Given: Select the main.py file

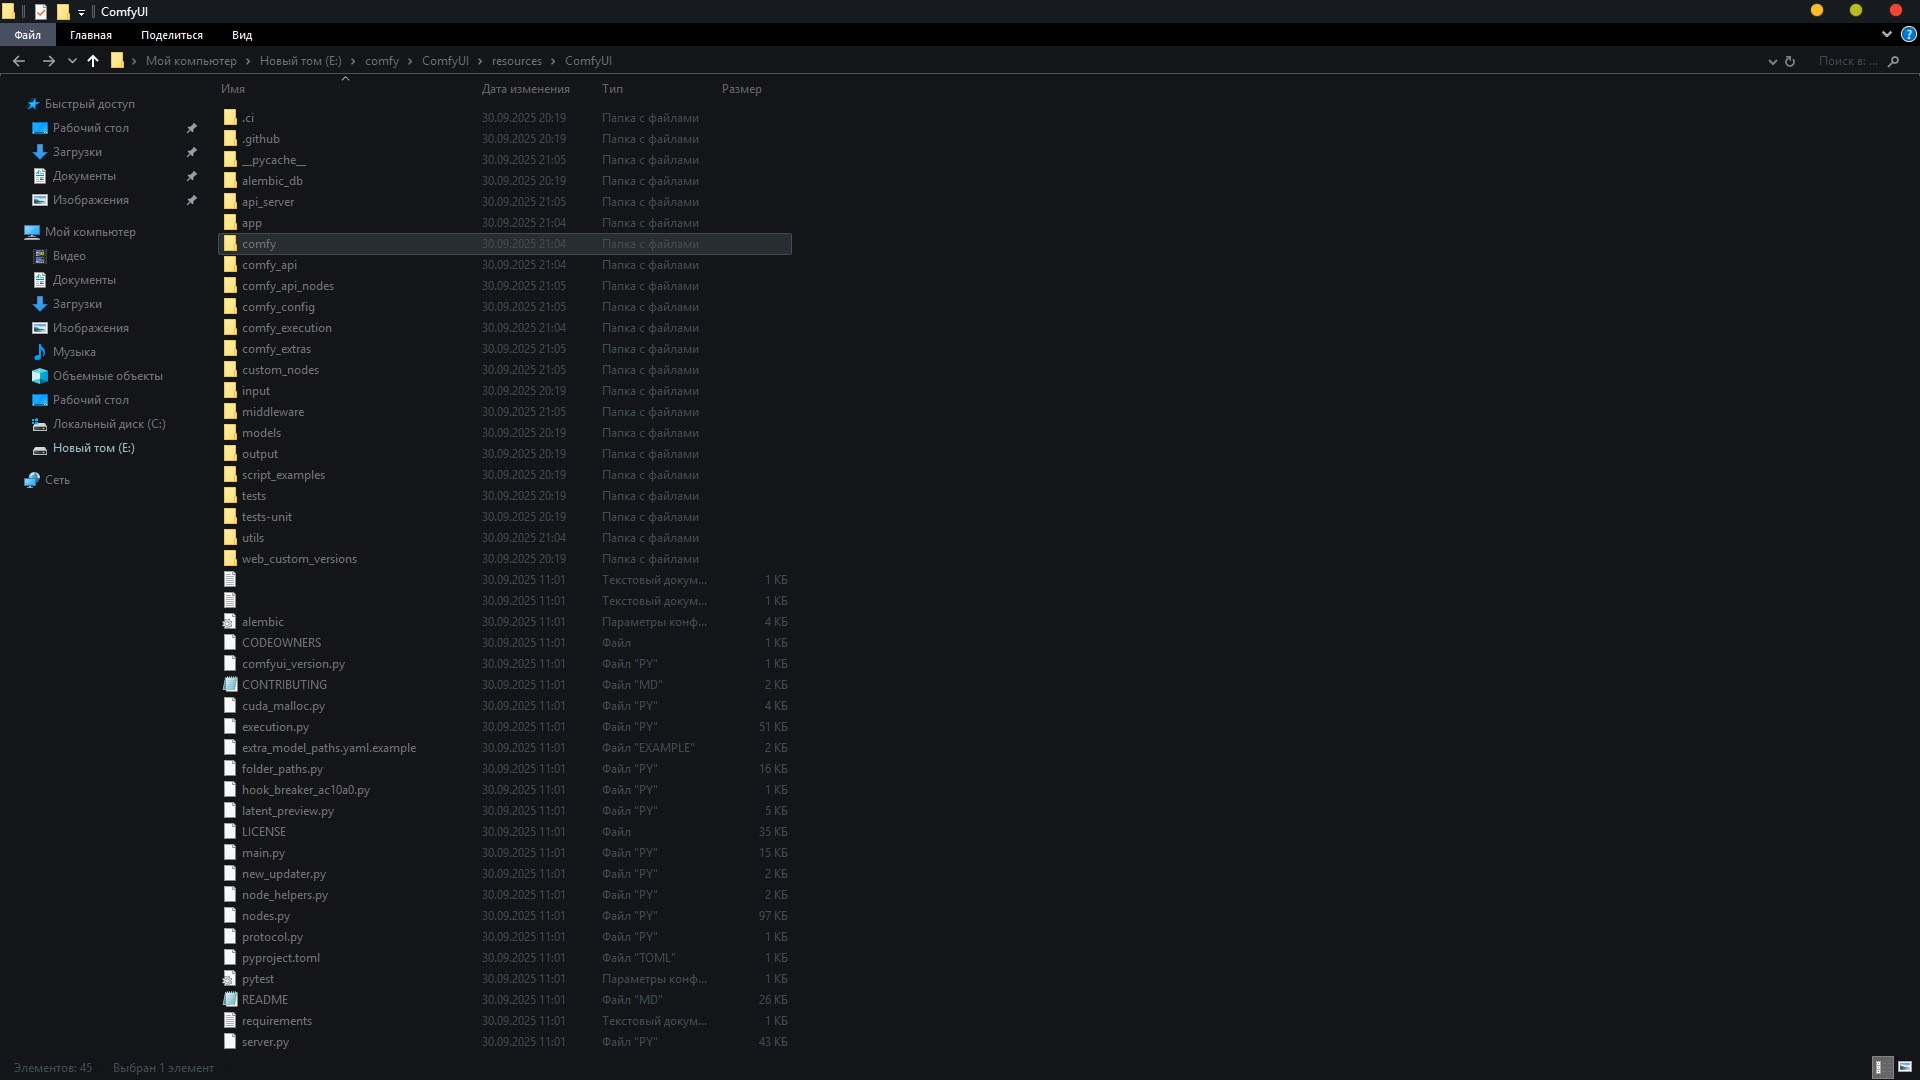Looking at the screenshot, I should 263,853.
